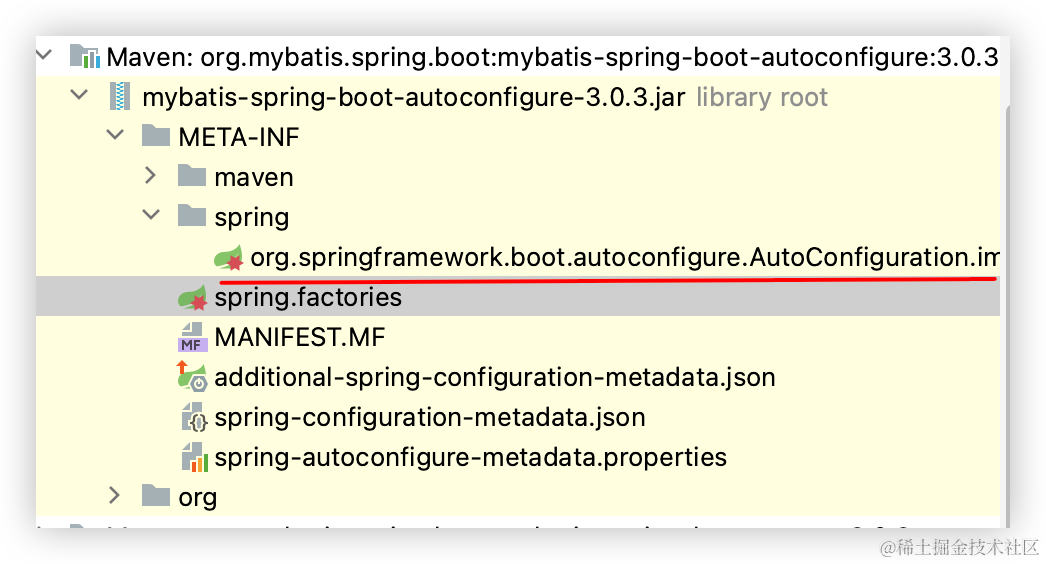Image resolution: width=1046 pixels, height=564 pixels.
Task: Collapse the META-INF folder
Action: point(114,137)
